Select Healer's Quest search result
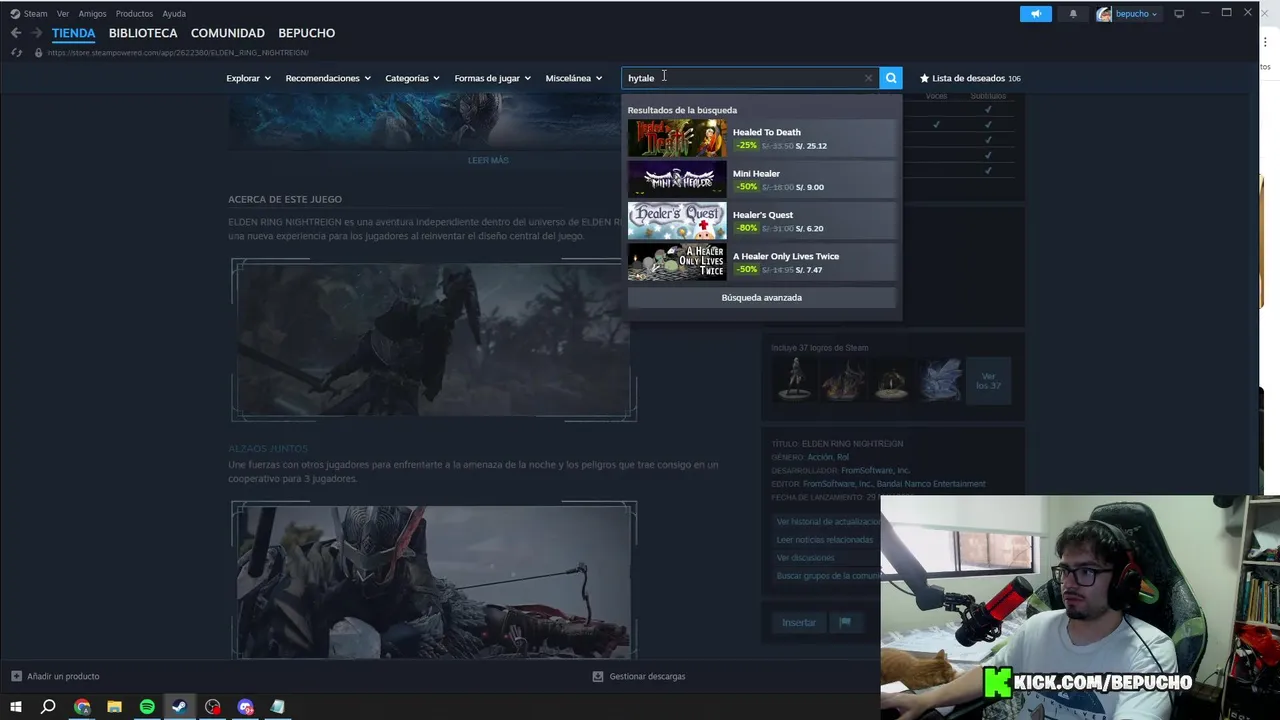 (761, 221)
